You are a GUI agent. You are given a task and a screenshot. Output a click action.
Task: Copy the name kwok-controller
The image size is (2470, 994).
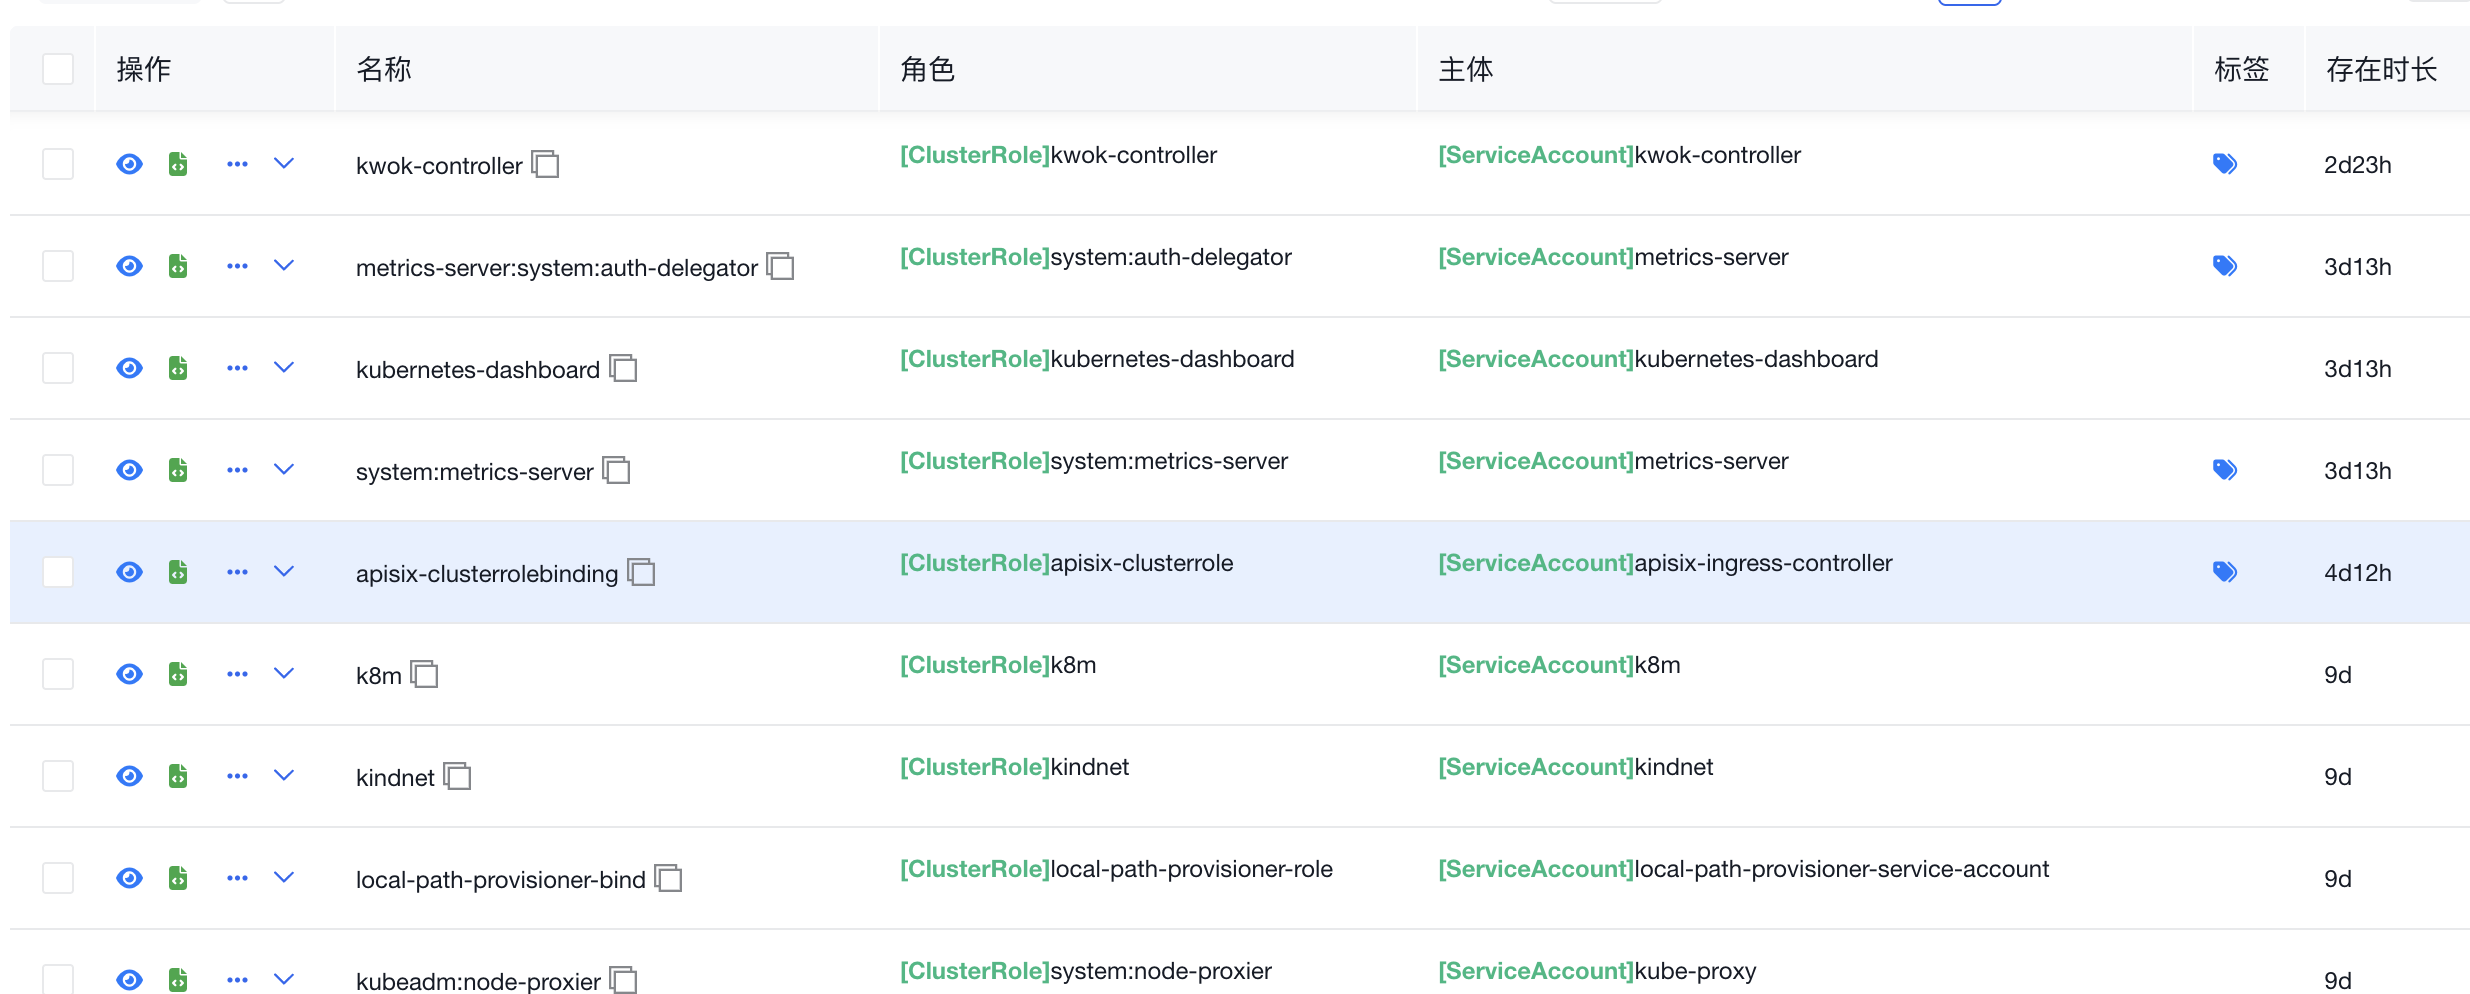pos(545,164)
